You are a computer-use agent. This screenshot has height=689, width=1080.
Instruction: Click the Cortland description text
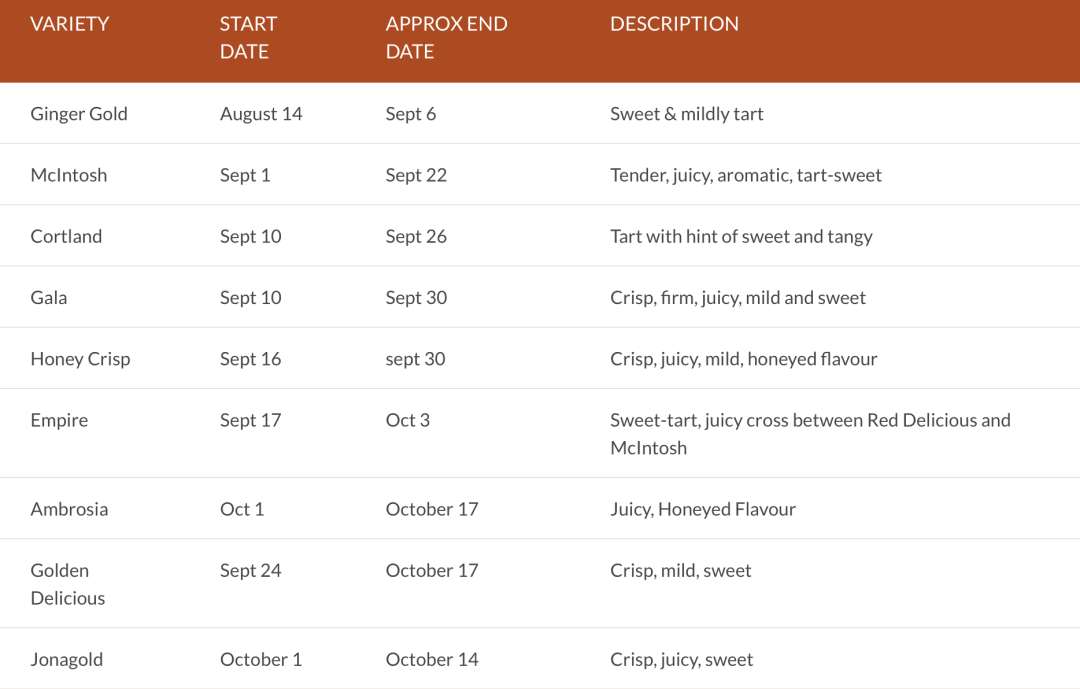click(x=741, y=236)
